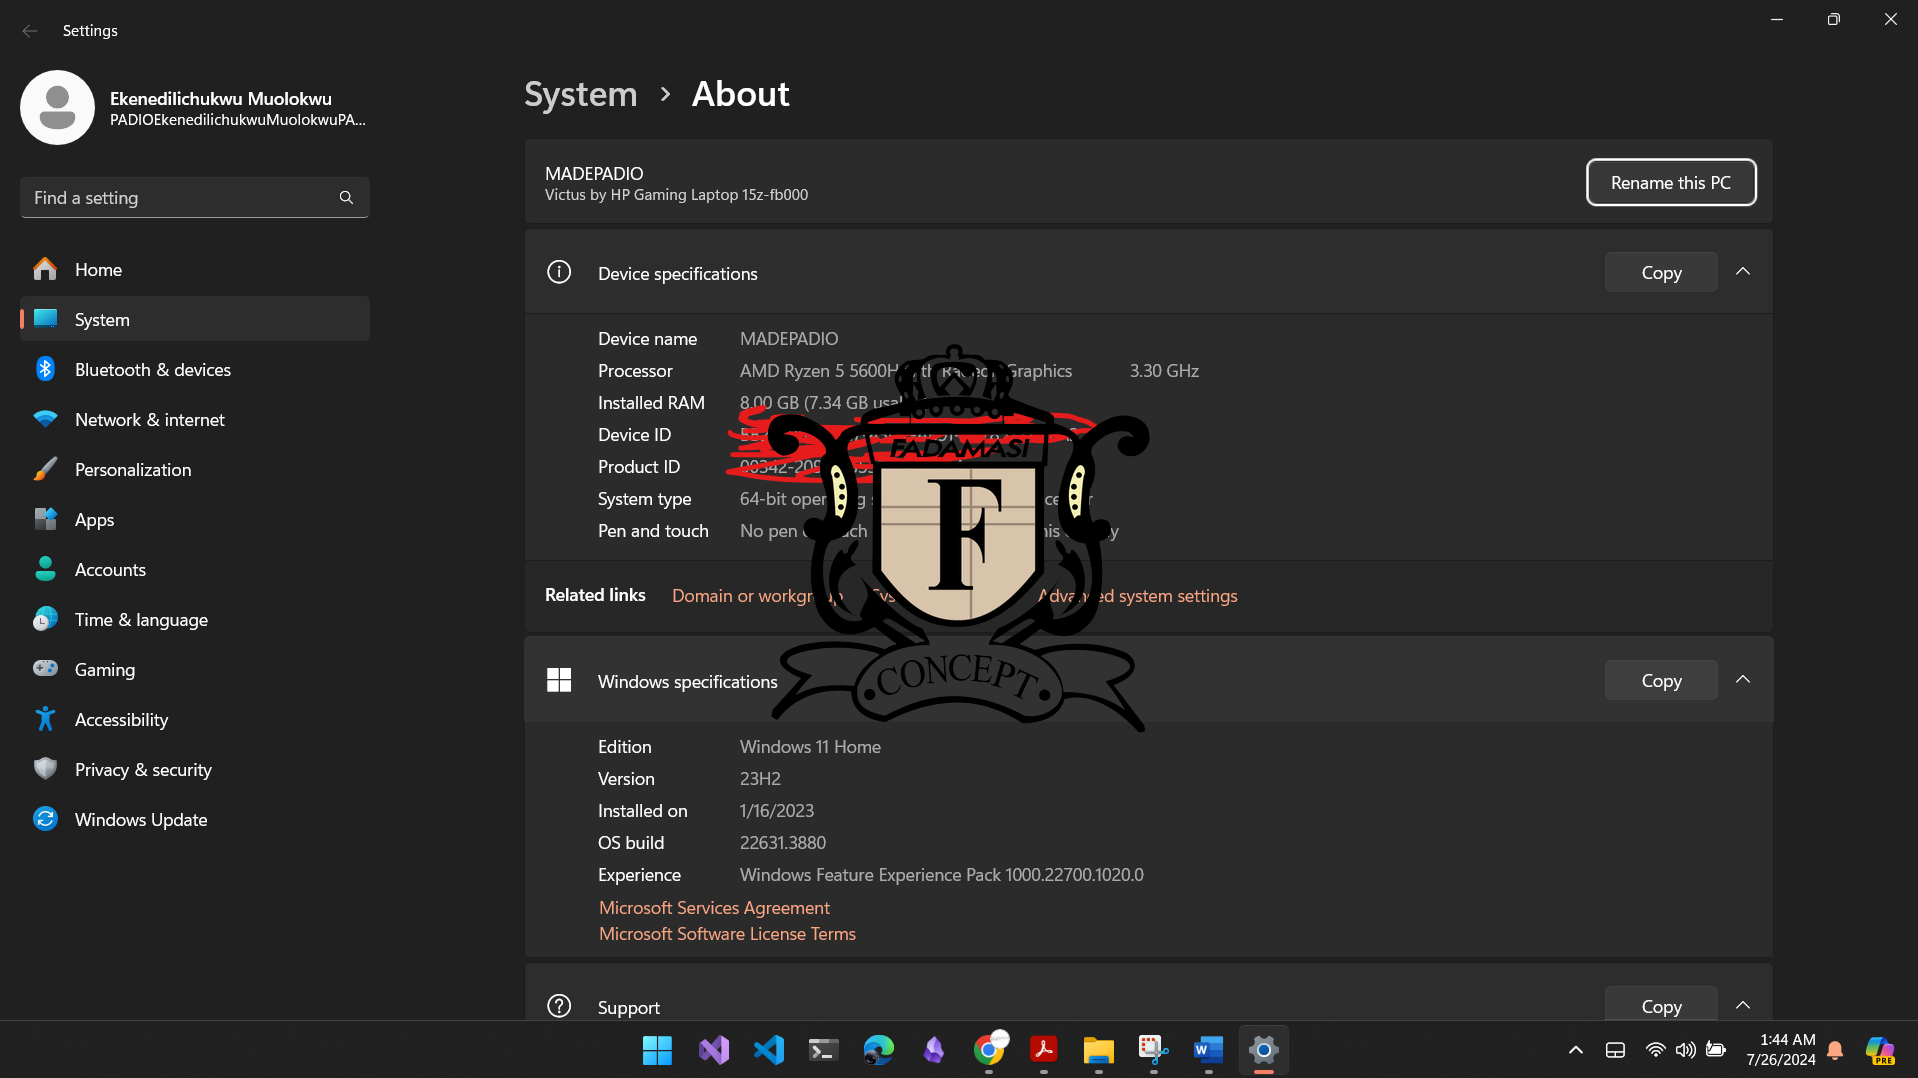This screenshot has width=1918, height=1078.
Task: Copy the device specifications
Action: coord(1661,273)
